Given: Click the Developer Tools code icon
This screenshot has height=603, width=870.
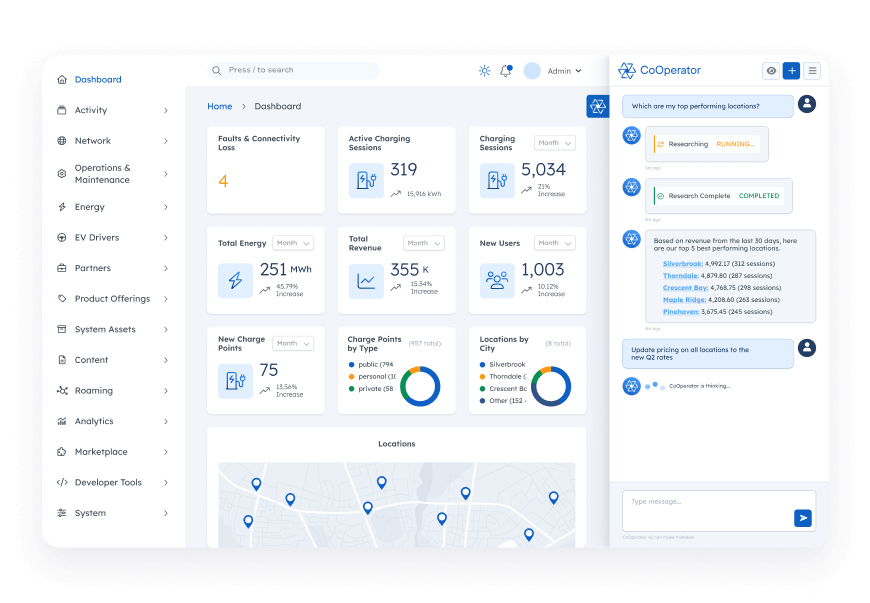Looking at the screenshot, I should [x=62, y=482].
